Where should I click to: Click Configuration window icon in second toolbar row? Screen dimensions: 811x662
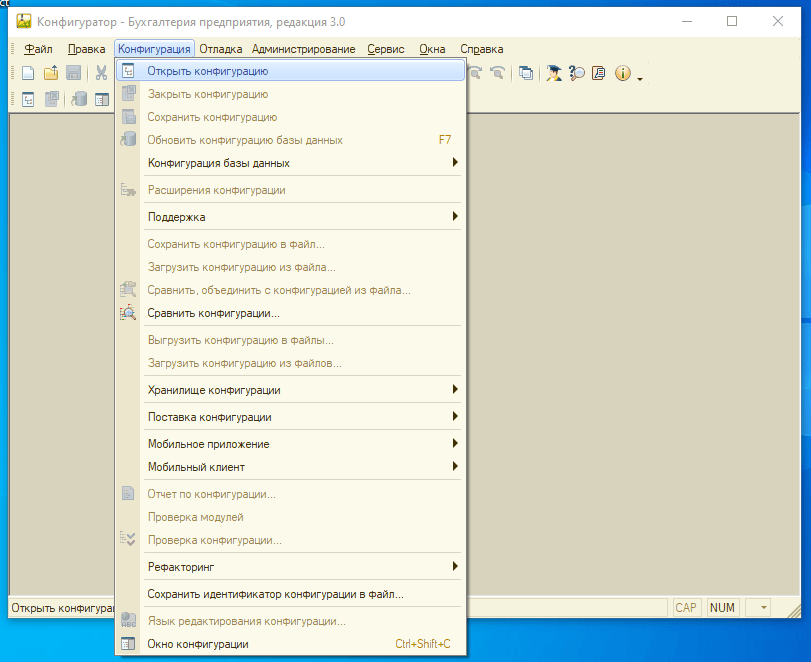point(101,99)
